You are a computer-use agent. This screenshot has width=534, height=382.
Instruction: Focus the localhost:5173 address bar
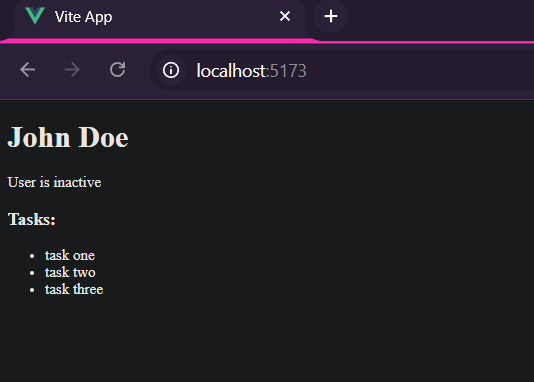[x=342, y=70]
